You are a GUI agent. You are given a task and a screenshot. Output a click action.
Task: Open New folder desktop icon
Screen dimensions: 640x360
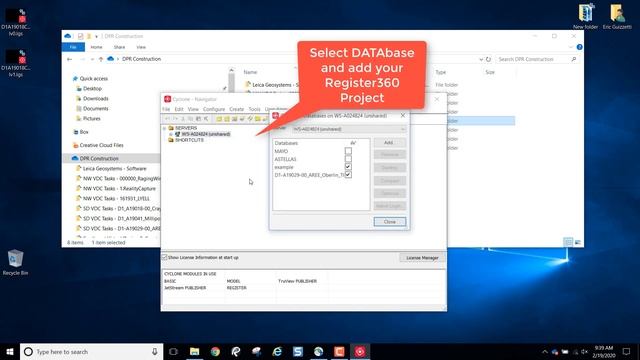point(585,17)
